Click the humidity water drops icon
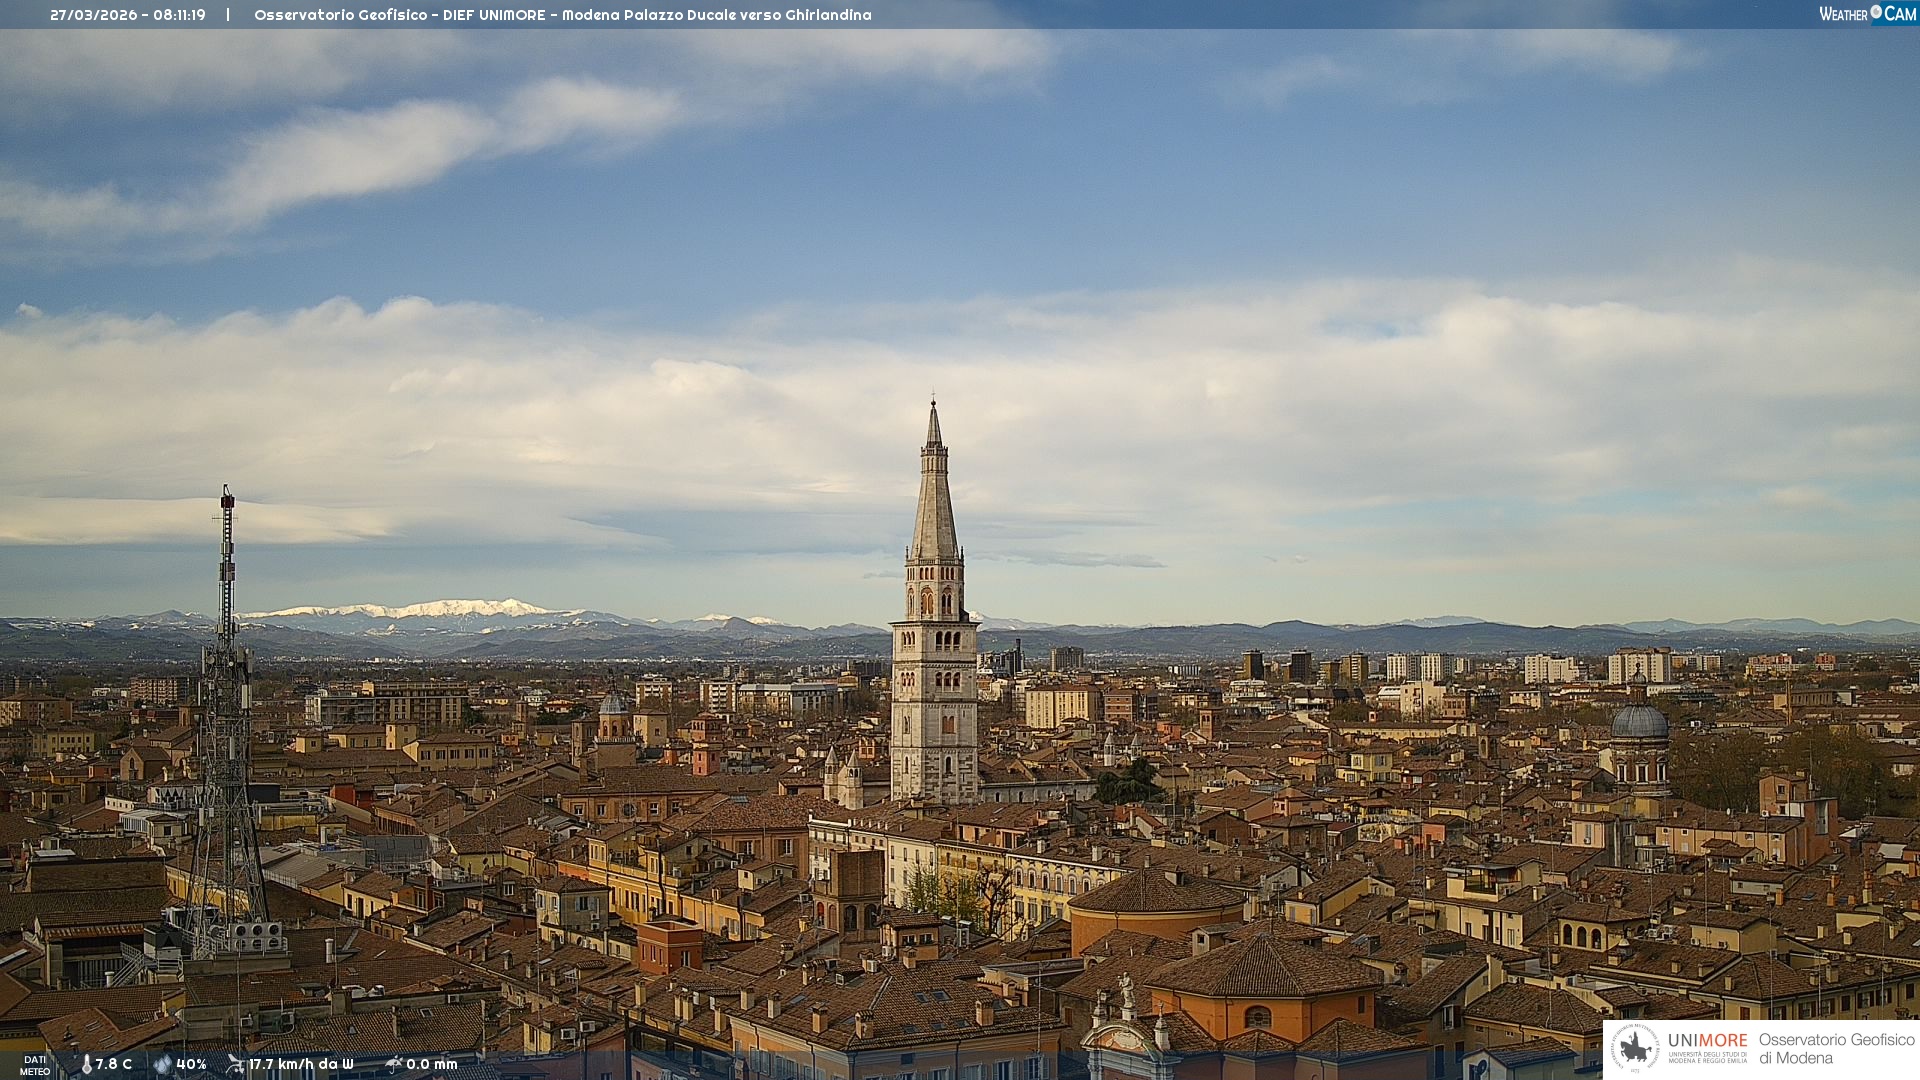Viewport: 1920px width, 1080px height. 162,1064
